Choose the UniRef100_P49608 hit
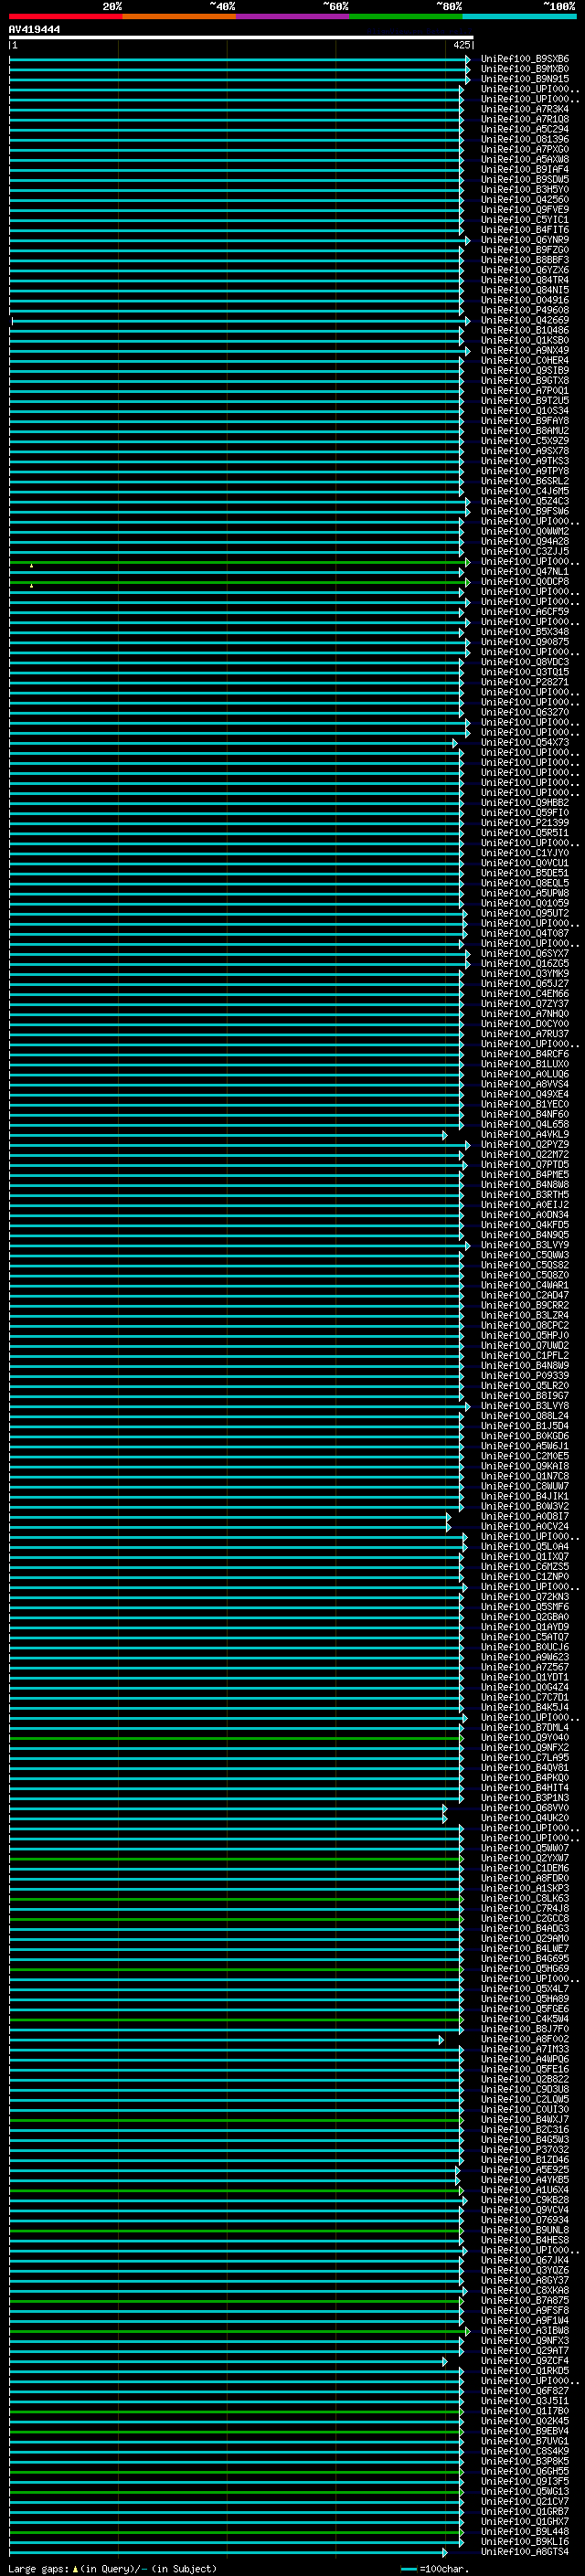Screen dimensions: 585x2576 click(x=525, y=310)
